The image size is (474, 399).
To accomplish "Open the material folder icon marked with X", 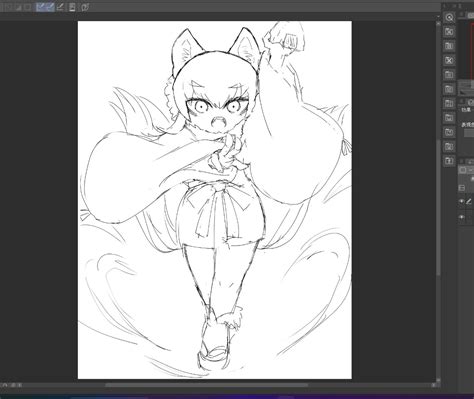I will point(449,60).
